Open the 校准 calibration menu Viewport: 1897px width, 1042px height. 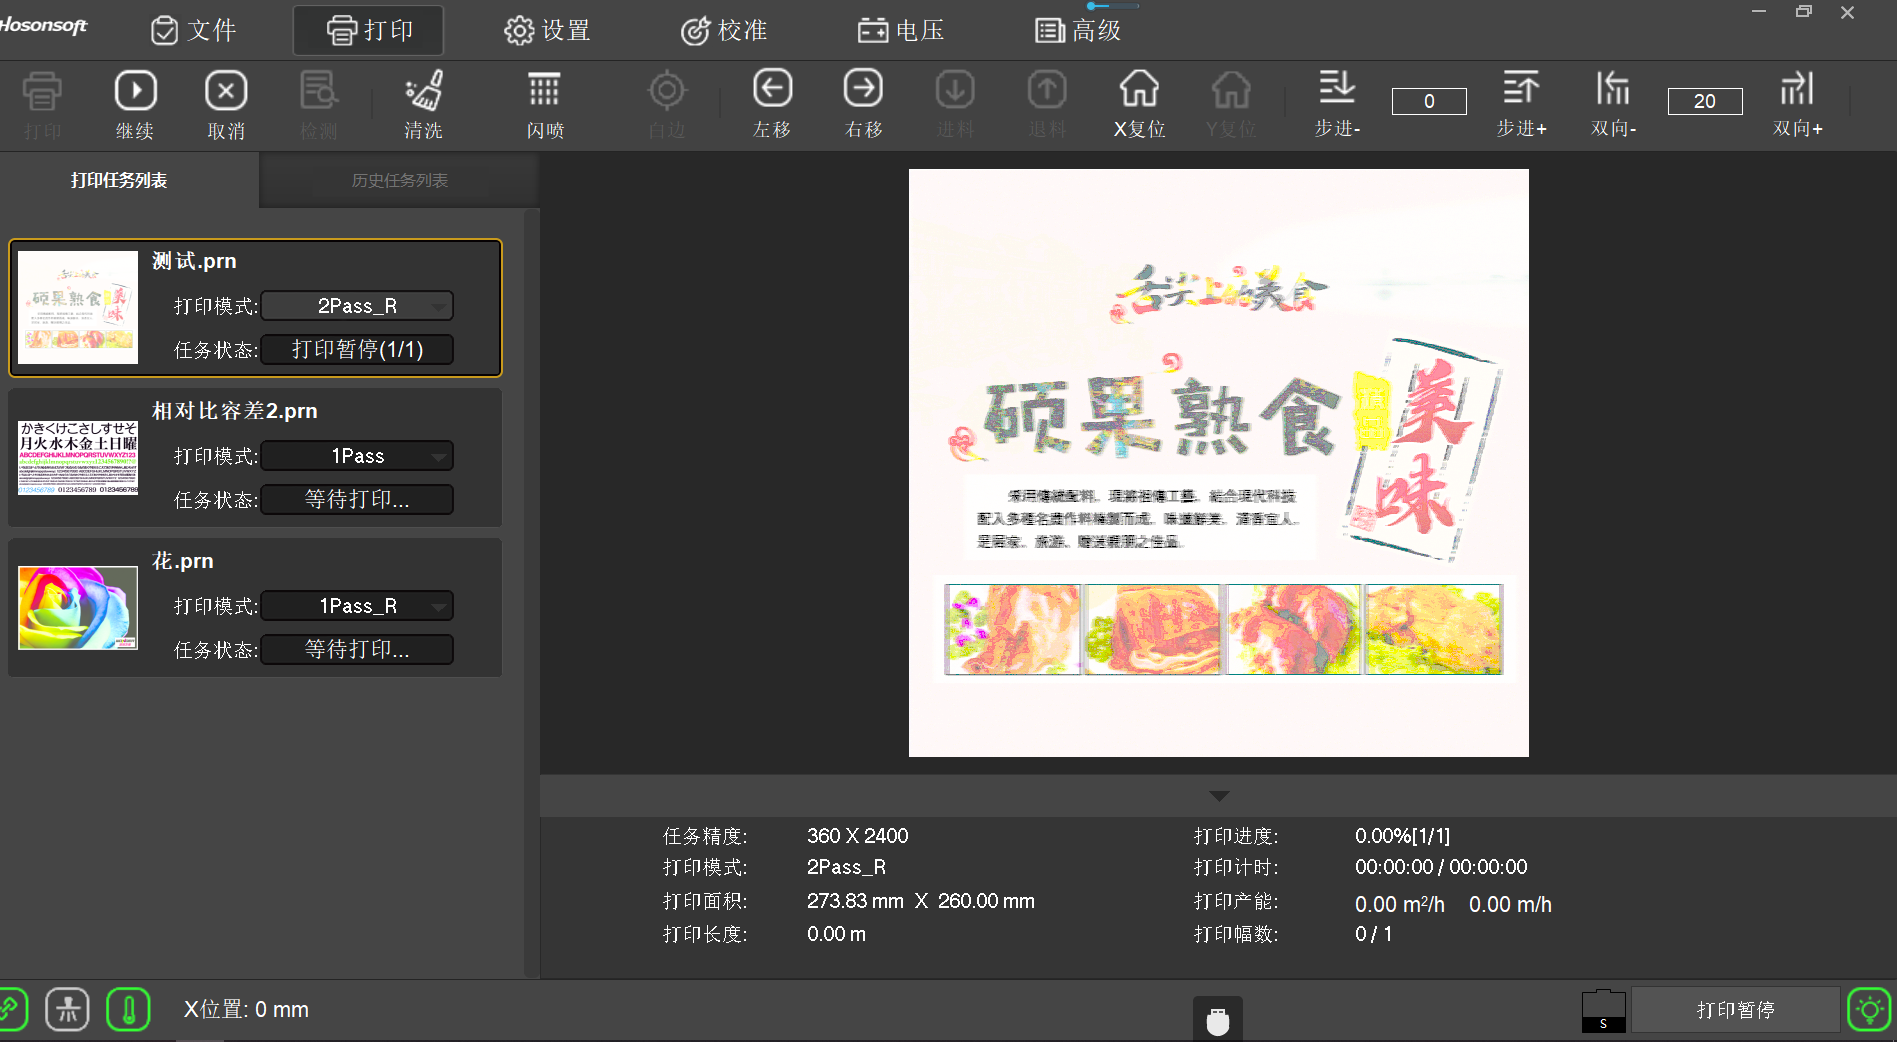pos(724,30)
